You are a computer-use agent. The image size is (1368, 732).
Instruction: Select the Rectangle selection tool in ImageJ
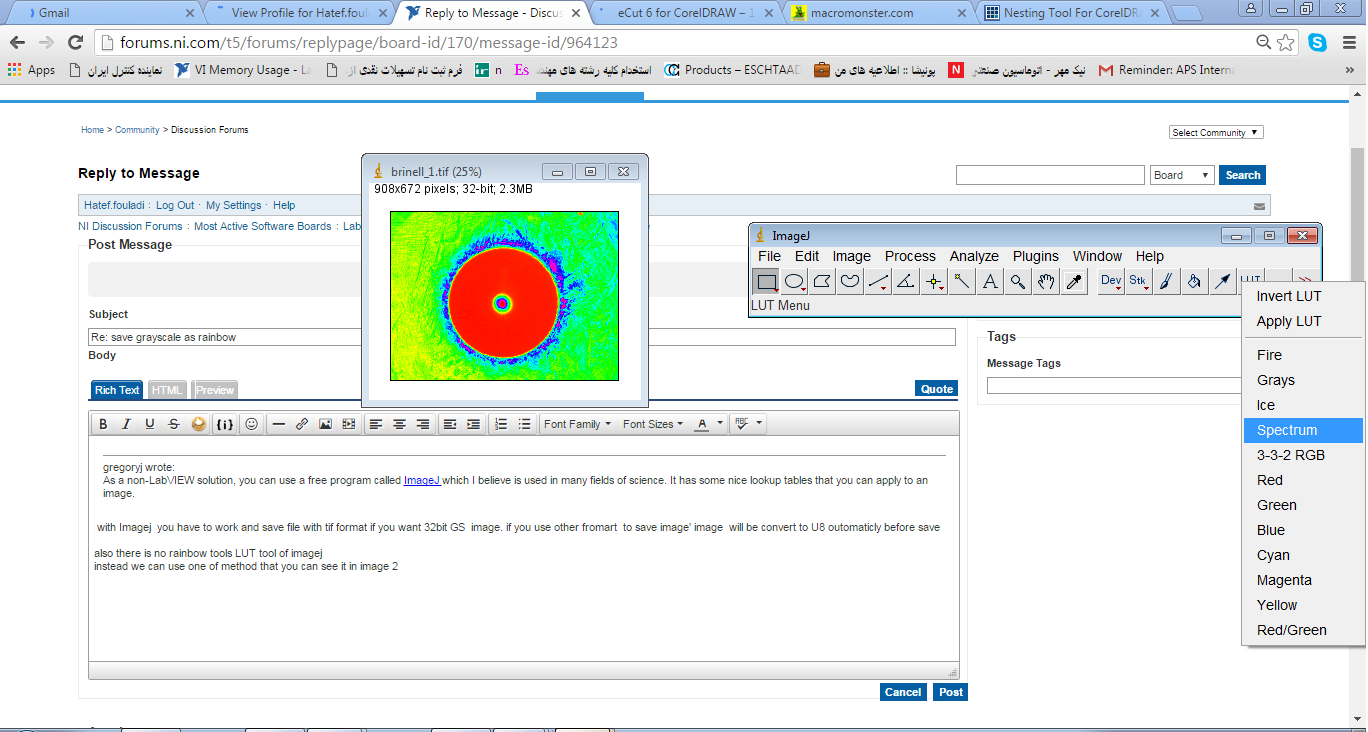pos(766,282)
